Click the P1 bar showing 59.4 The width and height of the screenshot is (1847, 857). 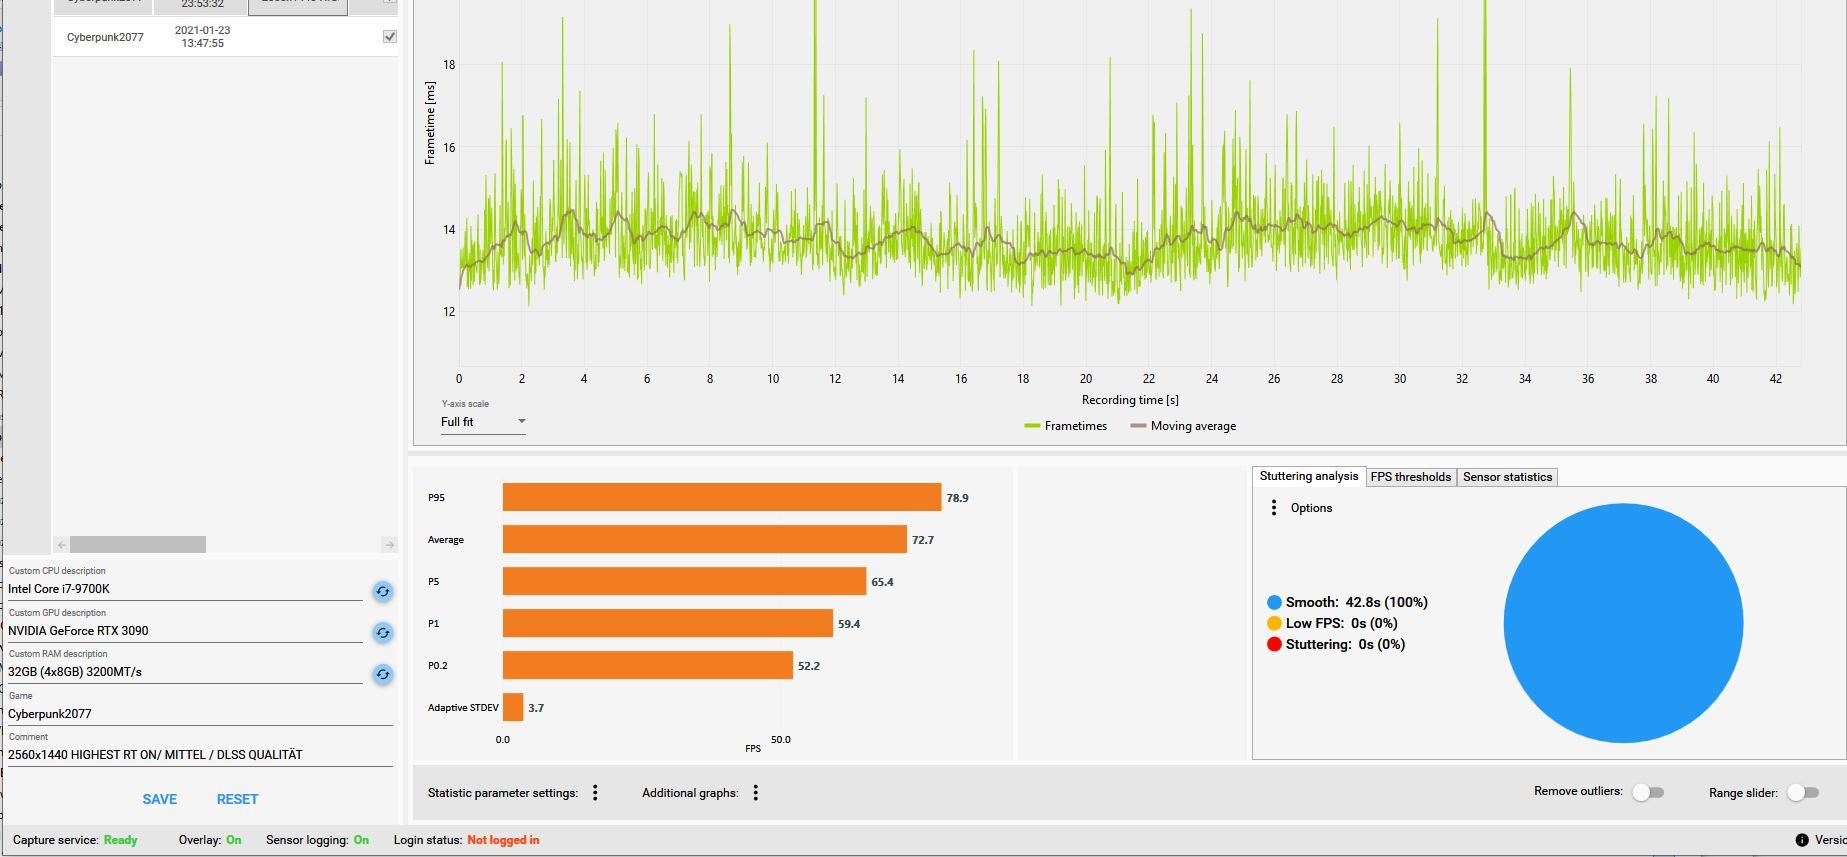(668, 623)
